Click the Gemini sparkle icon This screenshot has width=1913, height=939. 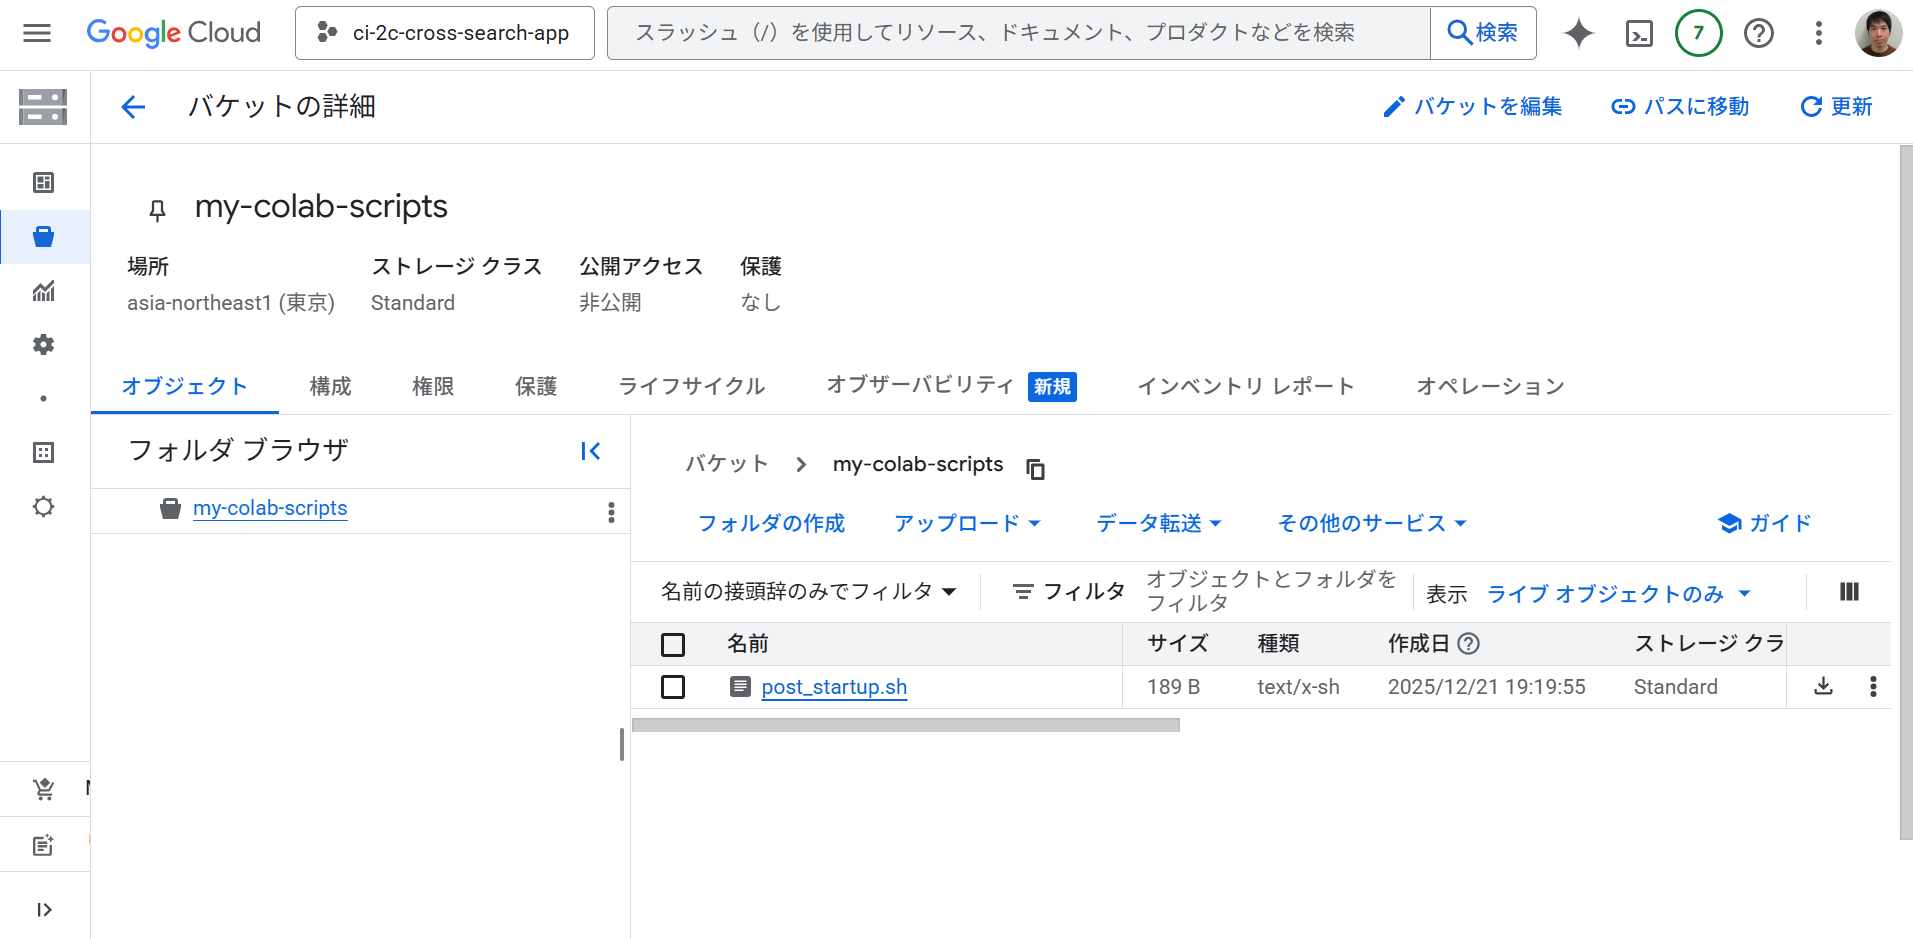[x=1579, y=34]
